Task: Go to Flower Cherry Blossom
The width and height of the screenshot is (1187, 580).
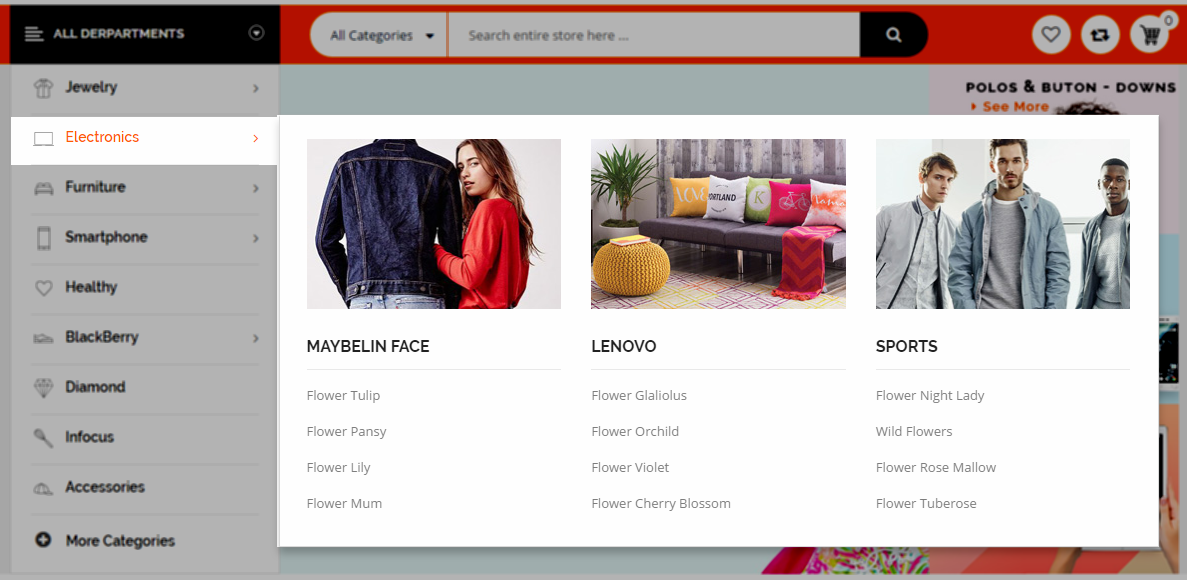Action: (661, 504)
